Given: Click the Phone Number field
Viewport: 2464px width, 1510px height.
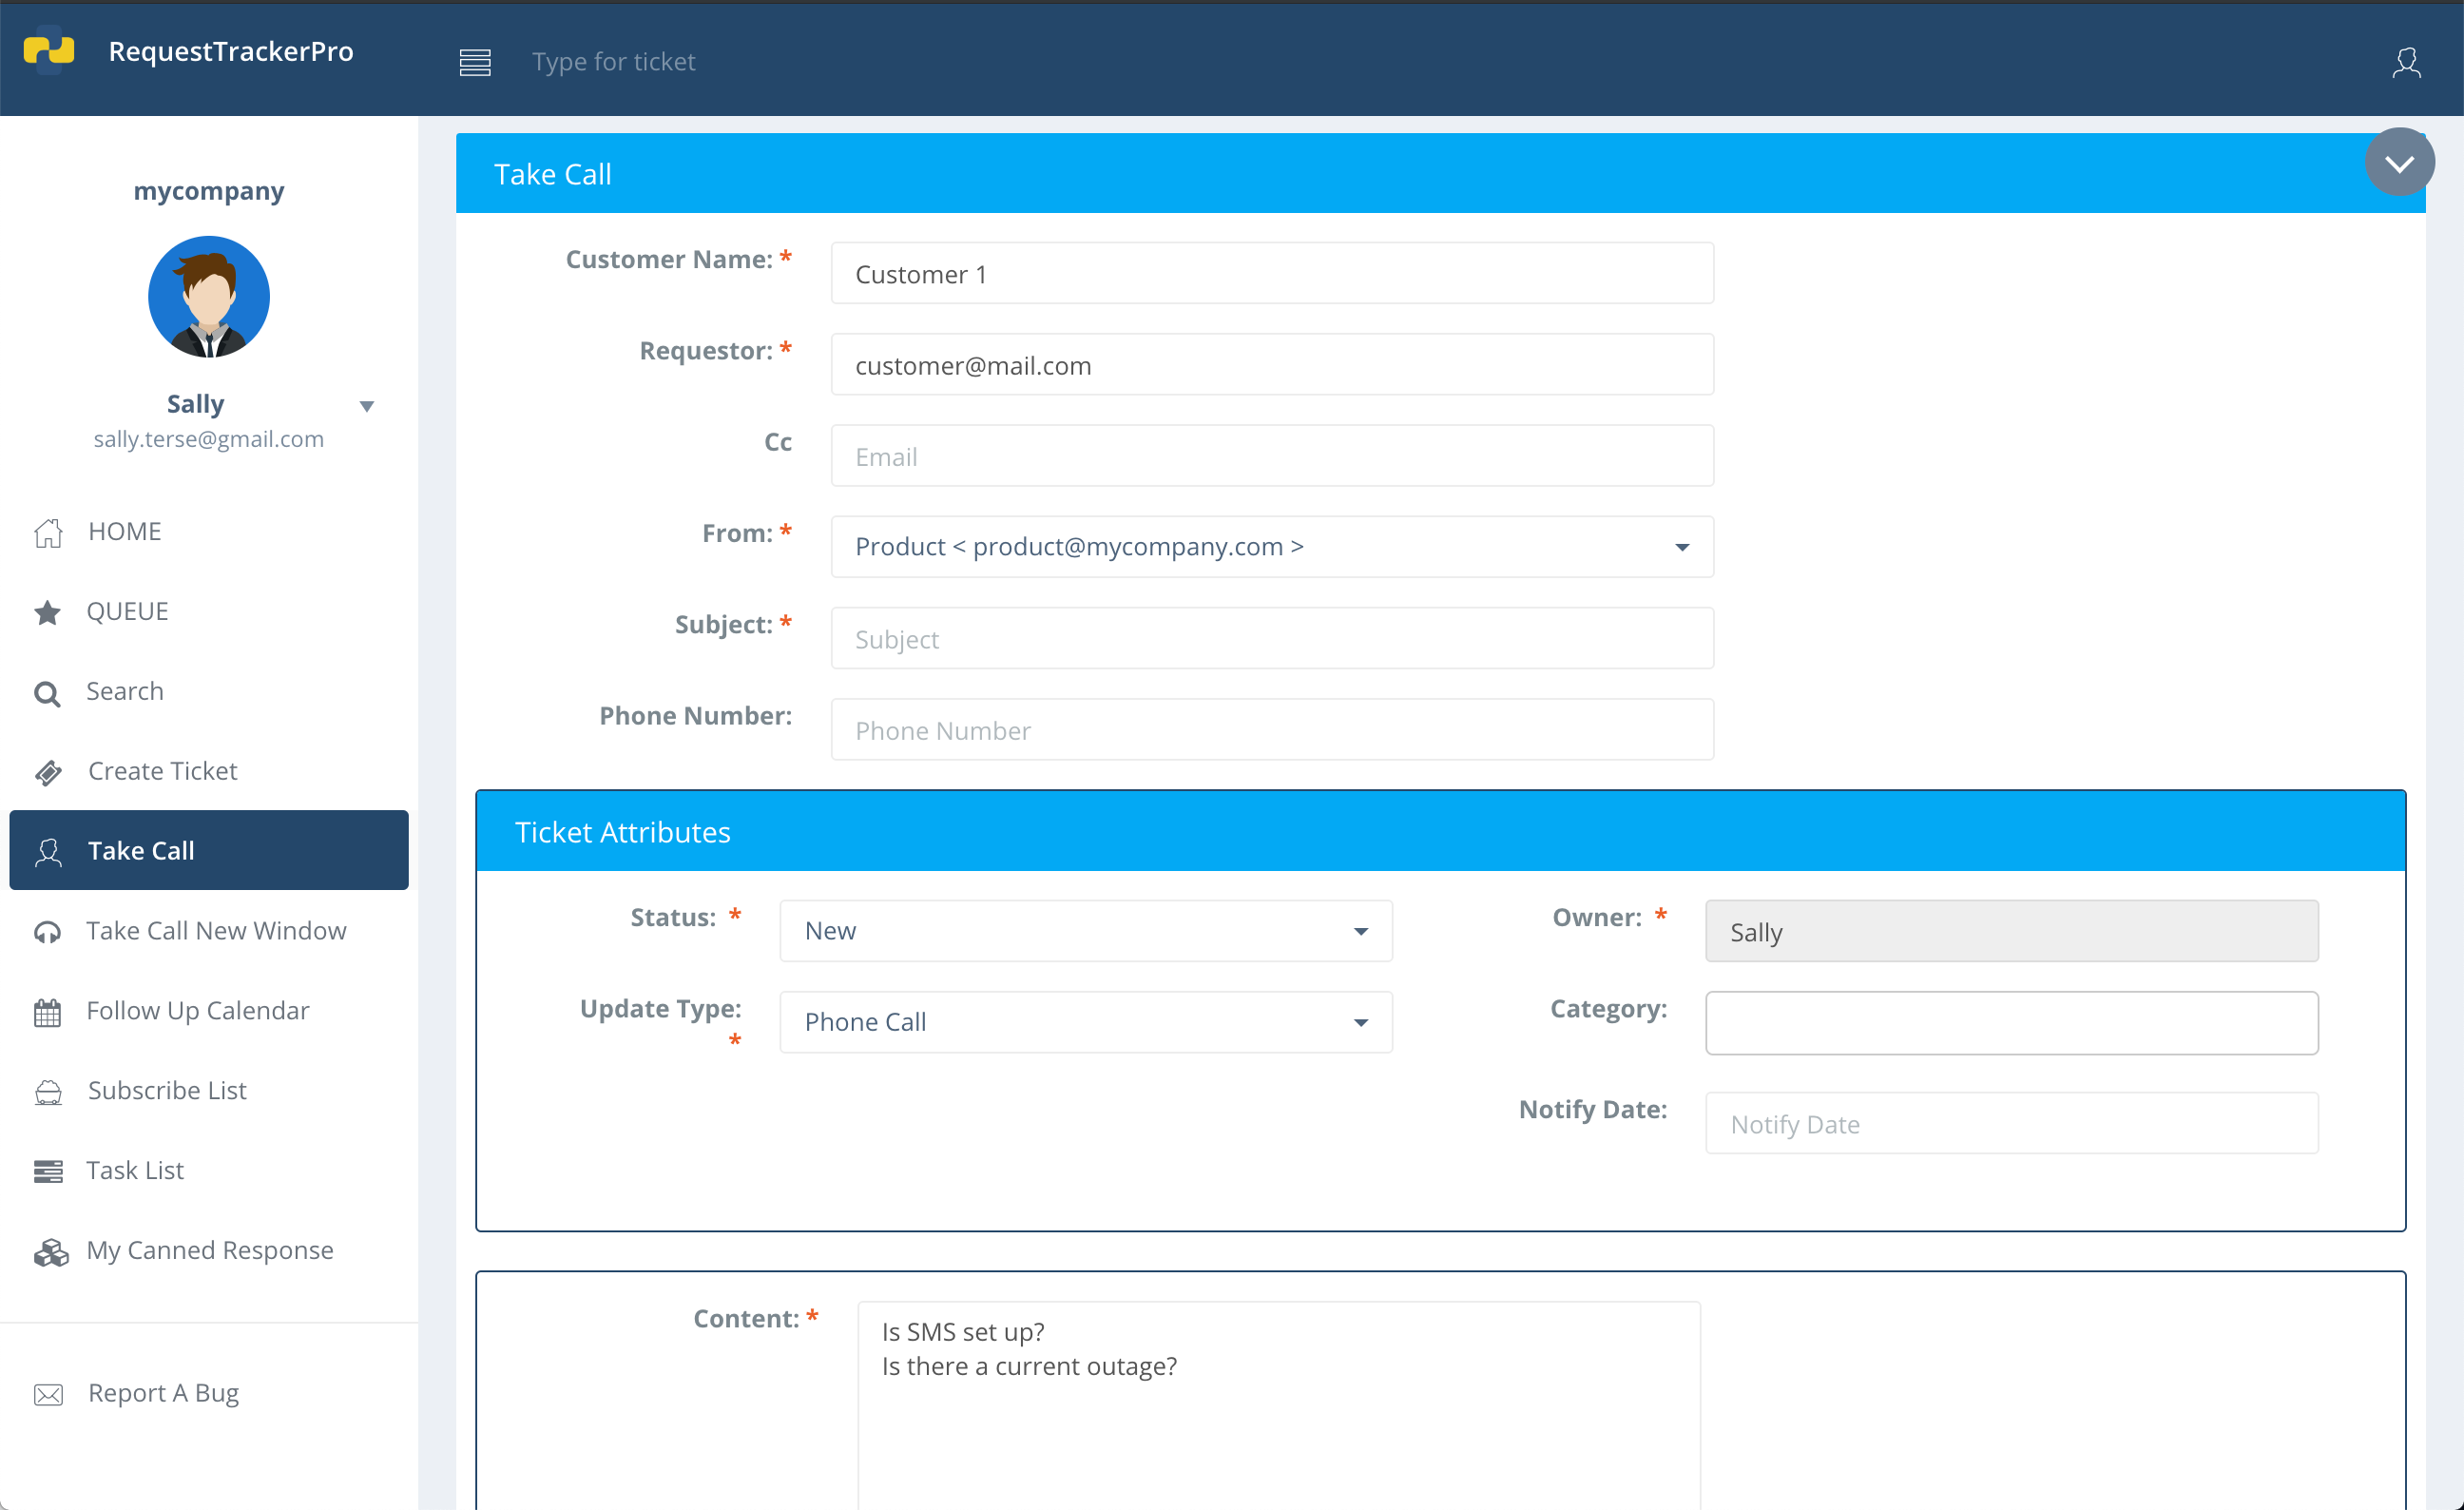Looking at the screenshot, I should pyautogui.click(x=1272, y=730).
